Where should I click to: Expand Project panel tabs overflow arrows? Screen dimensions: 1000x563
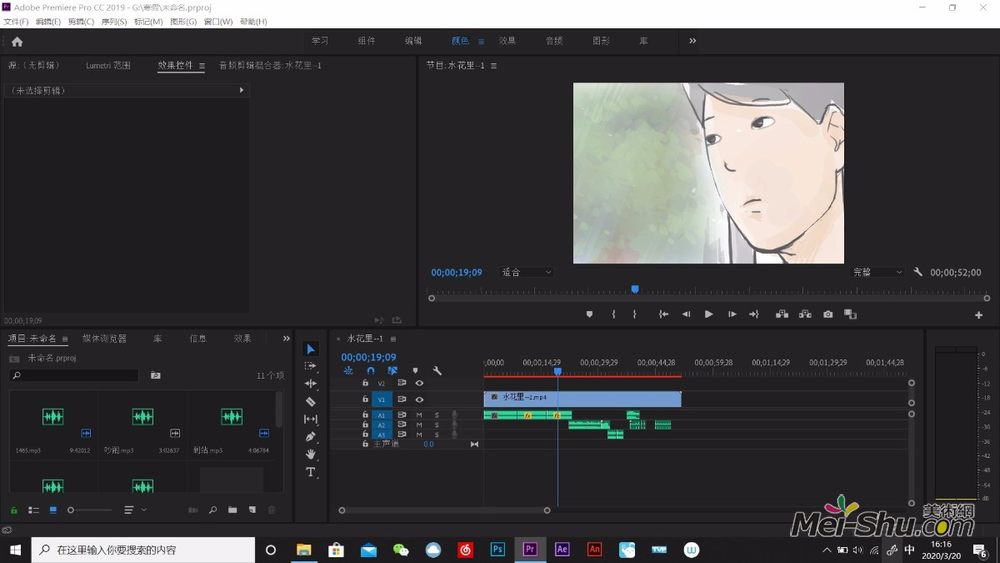pos(286,339)
